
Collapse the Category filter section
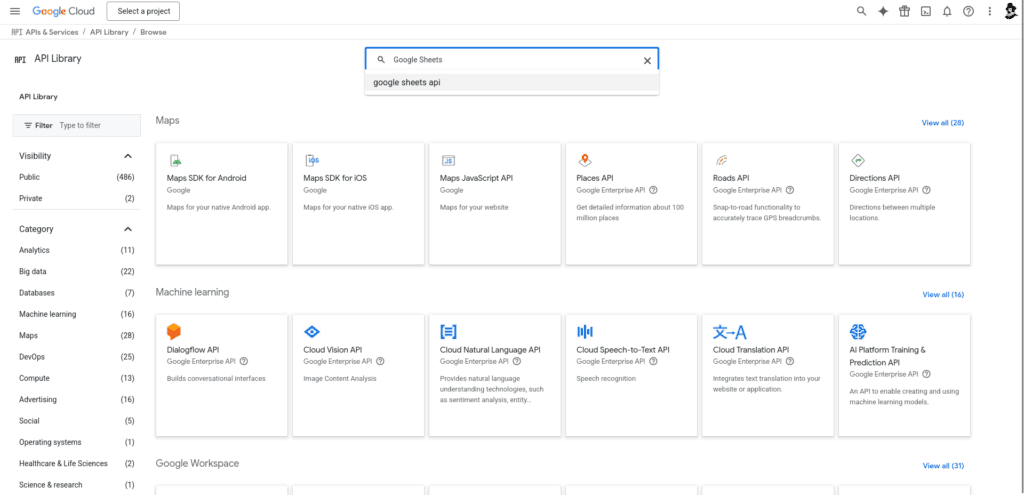point(128,229)
